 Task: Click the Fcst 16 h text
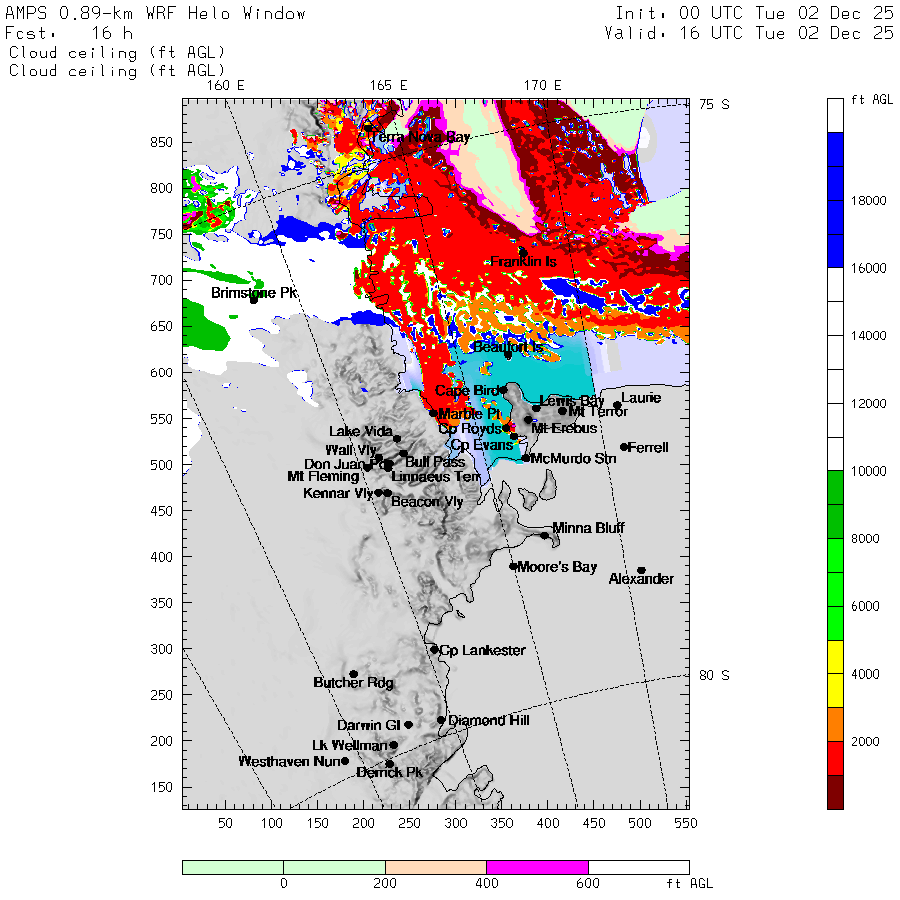[x=69, y=33]
